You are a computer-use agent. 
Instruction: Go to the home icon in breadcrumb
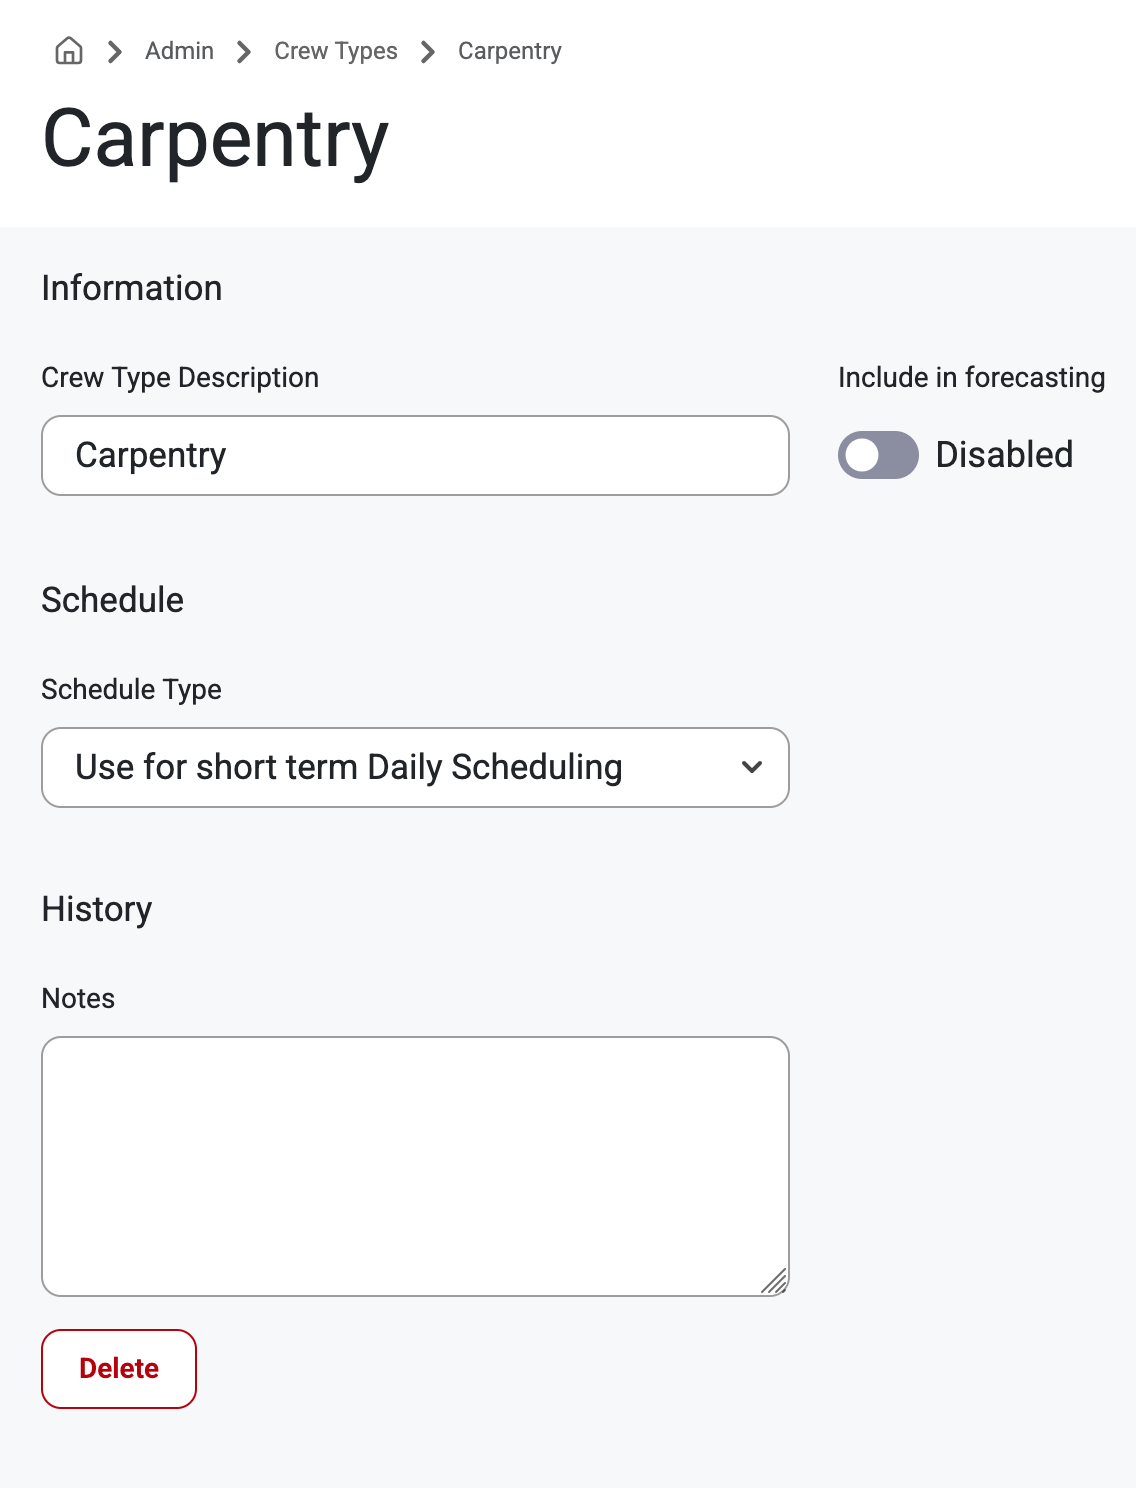[x=69, y=51]
